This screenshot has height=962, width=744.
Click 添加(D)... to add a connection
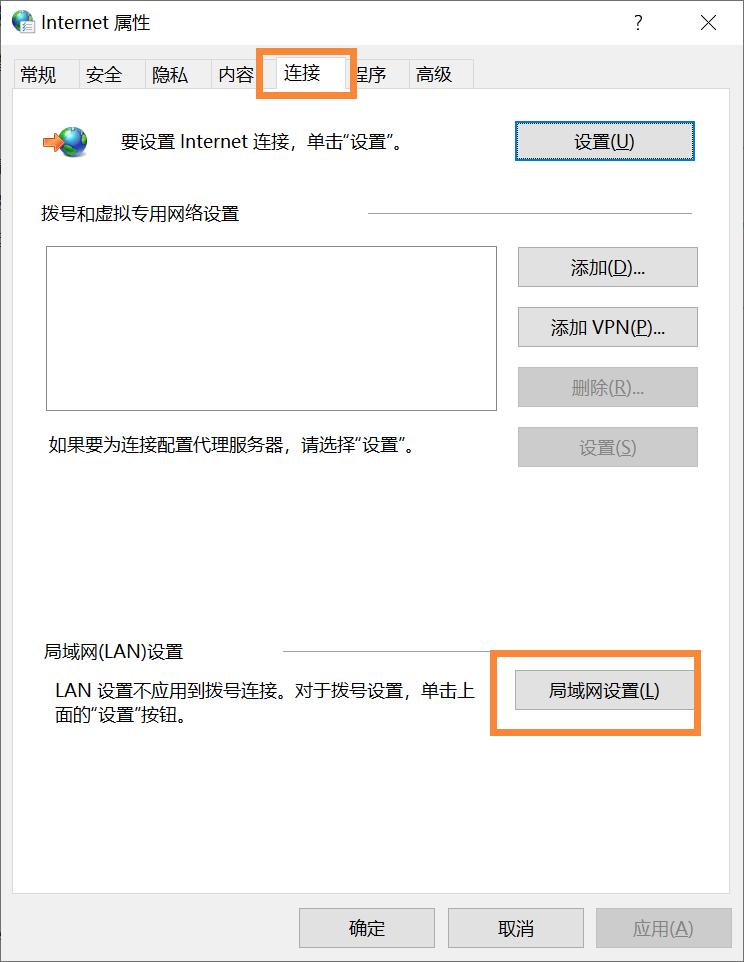608,267
